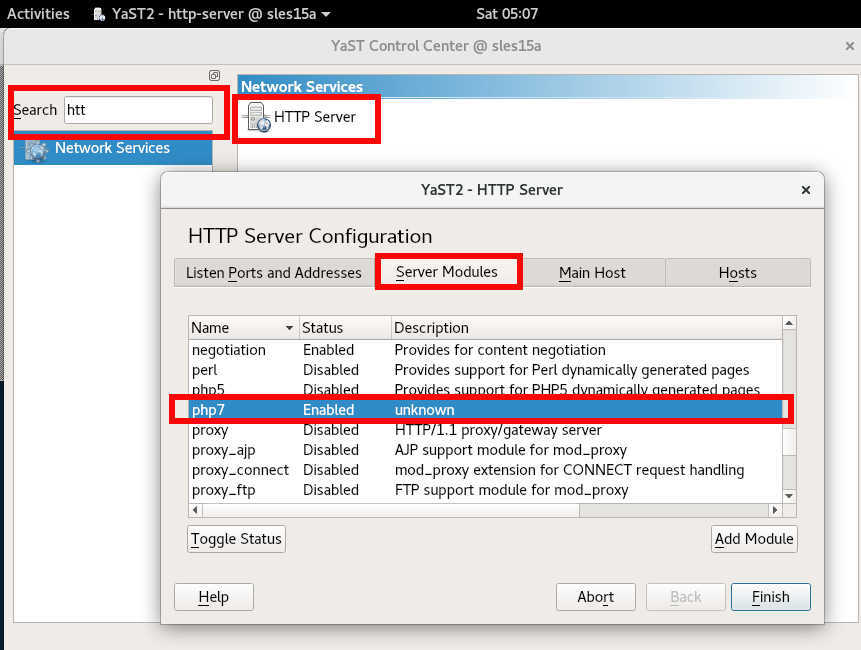Click the HTTP Server label in Control Center
This screenshot has height=650, width=861.
[x=315, y=117]
